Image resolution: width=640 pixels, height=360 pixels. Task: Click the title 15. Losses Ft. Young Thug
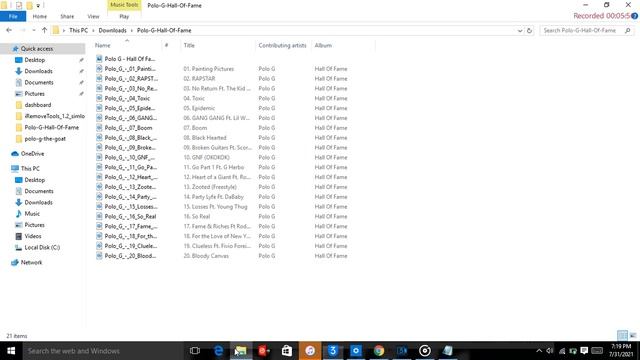pyautogui.click(x=216, y=207)
